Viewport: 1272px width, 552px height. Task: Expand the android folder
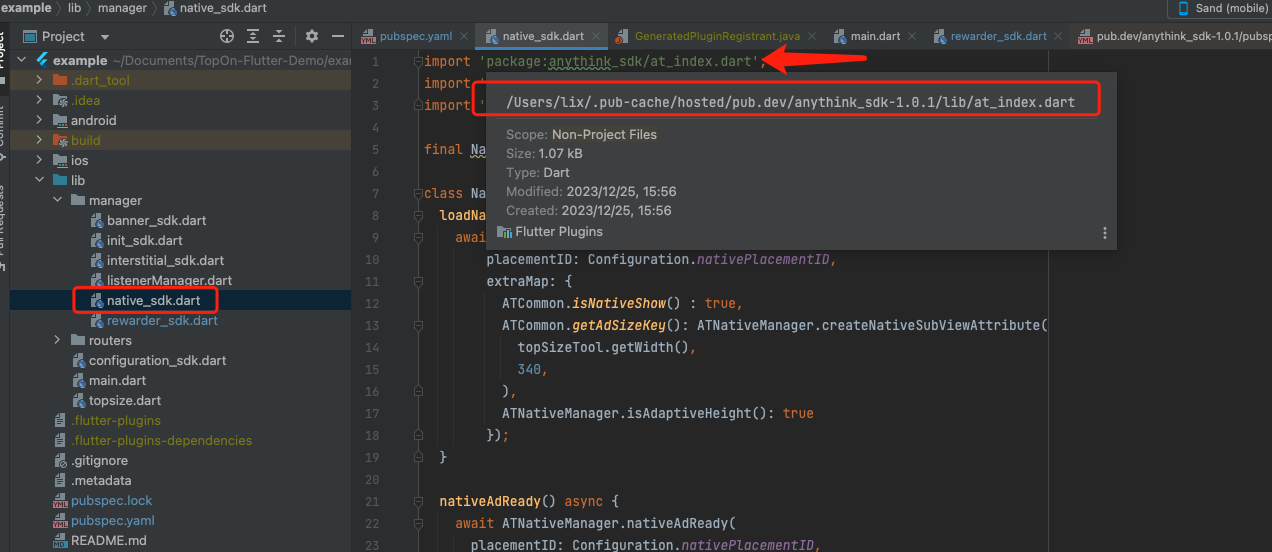(39, 120)
